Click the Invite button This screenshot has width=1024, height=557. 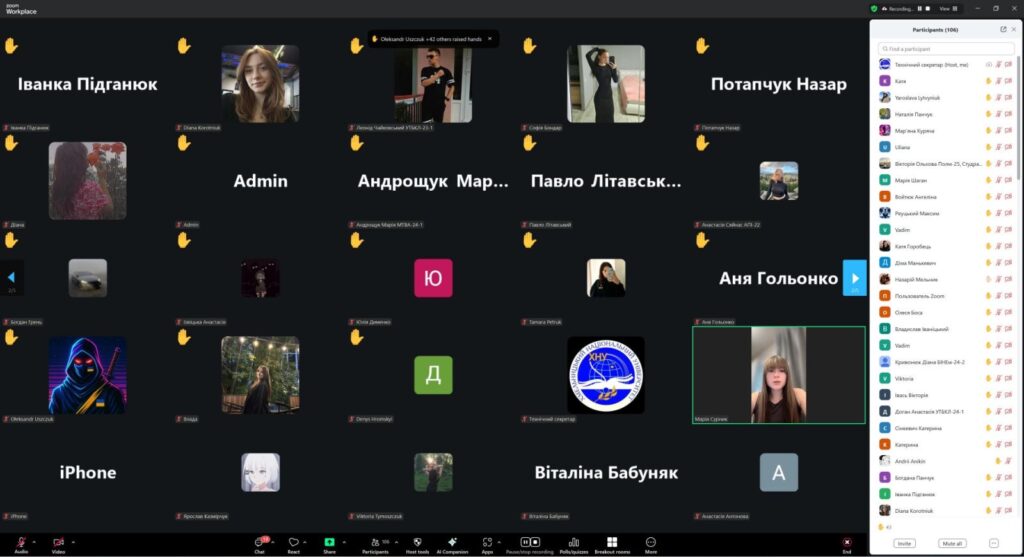tap(904, 543)
